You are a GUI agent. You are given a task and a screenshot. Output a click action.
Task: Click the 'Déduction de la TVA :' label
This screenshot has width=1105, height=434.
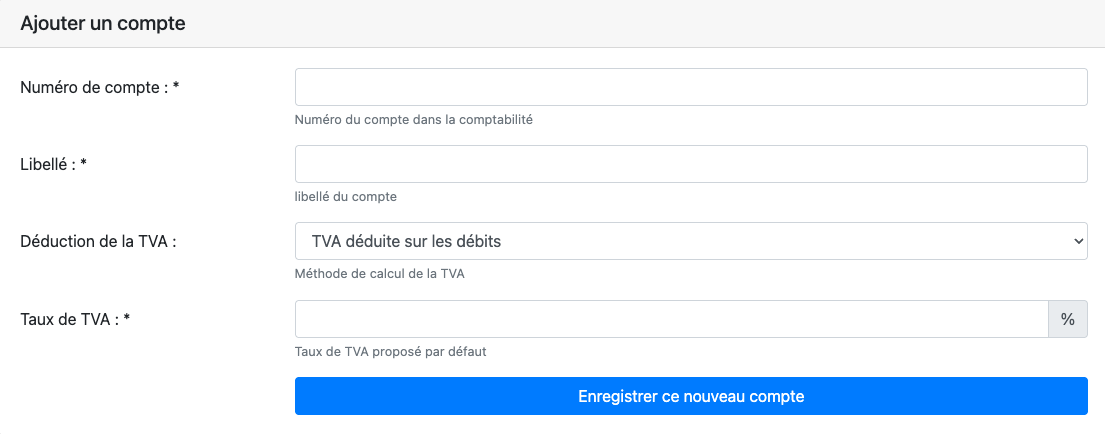pyautogui.click(x=98, y=241)
